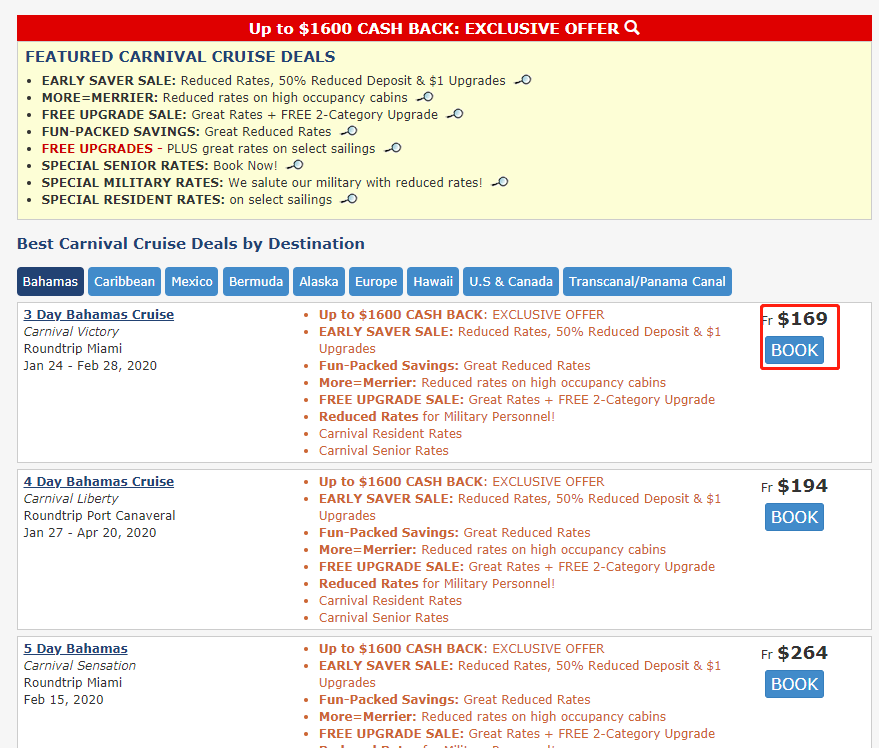Click cash back offer under 4 Day cruise
879x748 pixels.
pos(461,482)
